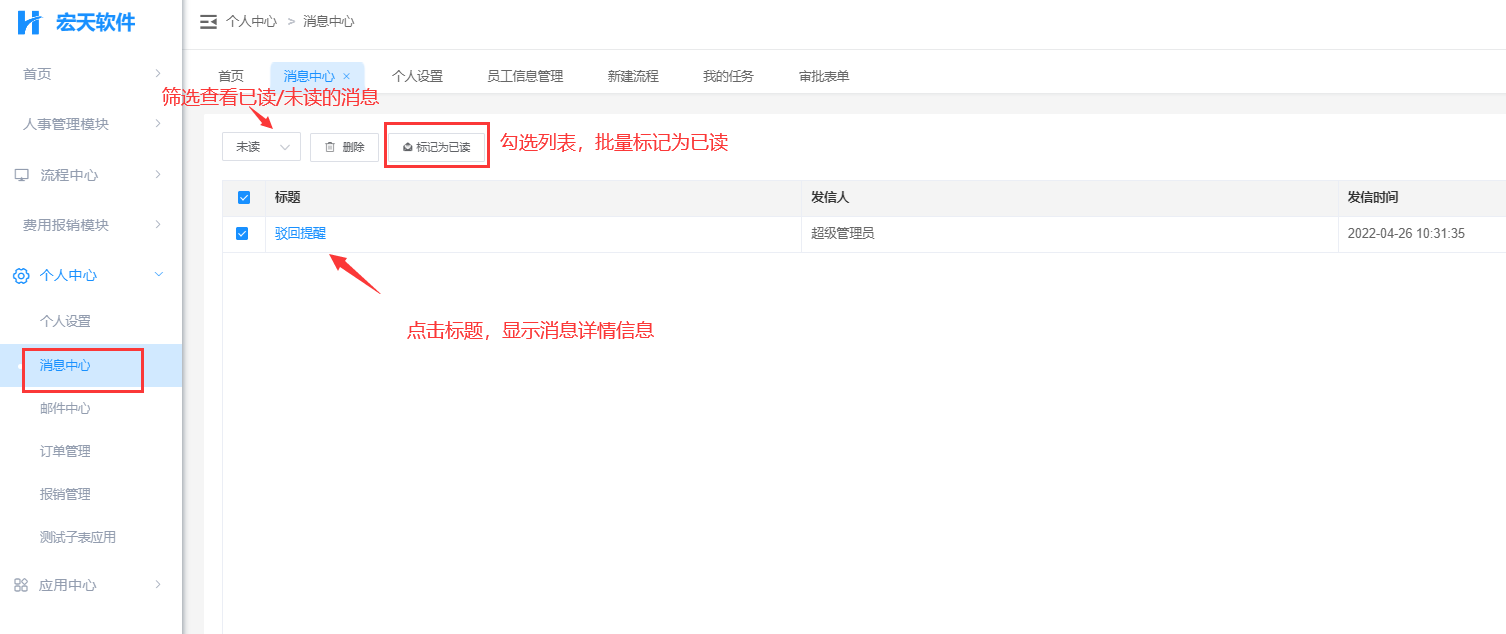Expand the 首页 sidebar menu
1506x634 pixels.
click(x=91, y=74)
